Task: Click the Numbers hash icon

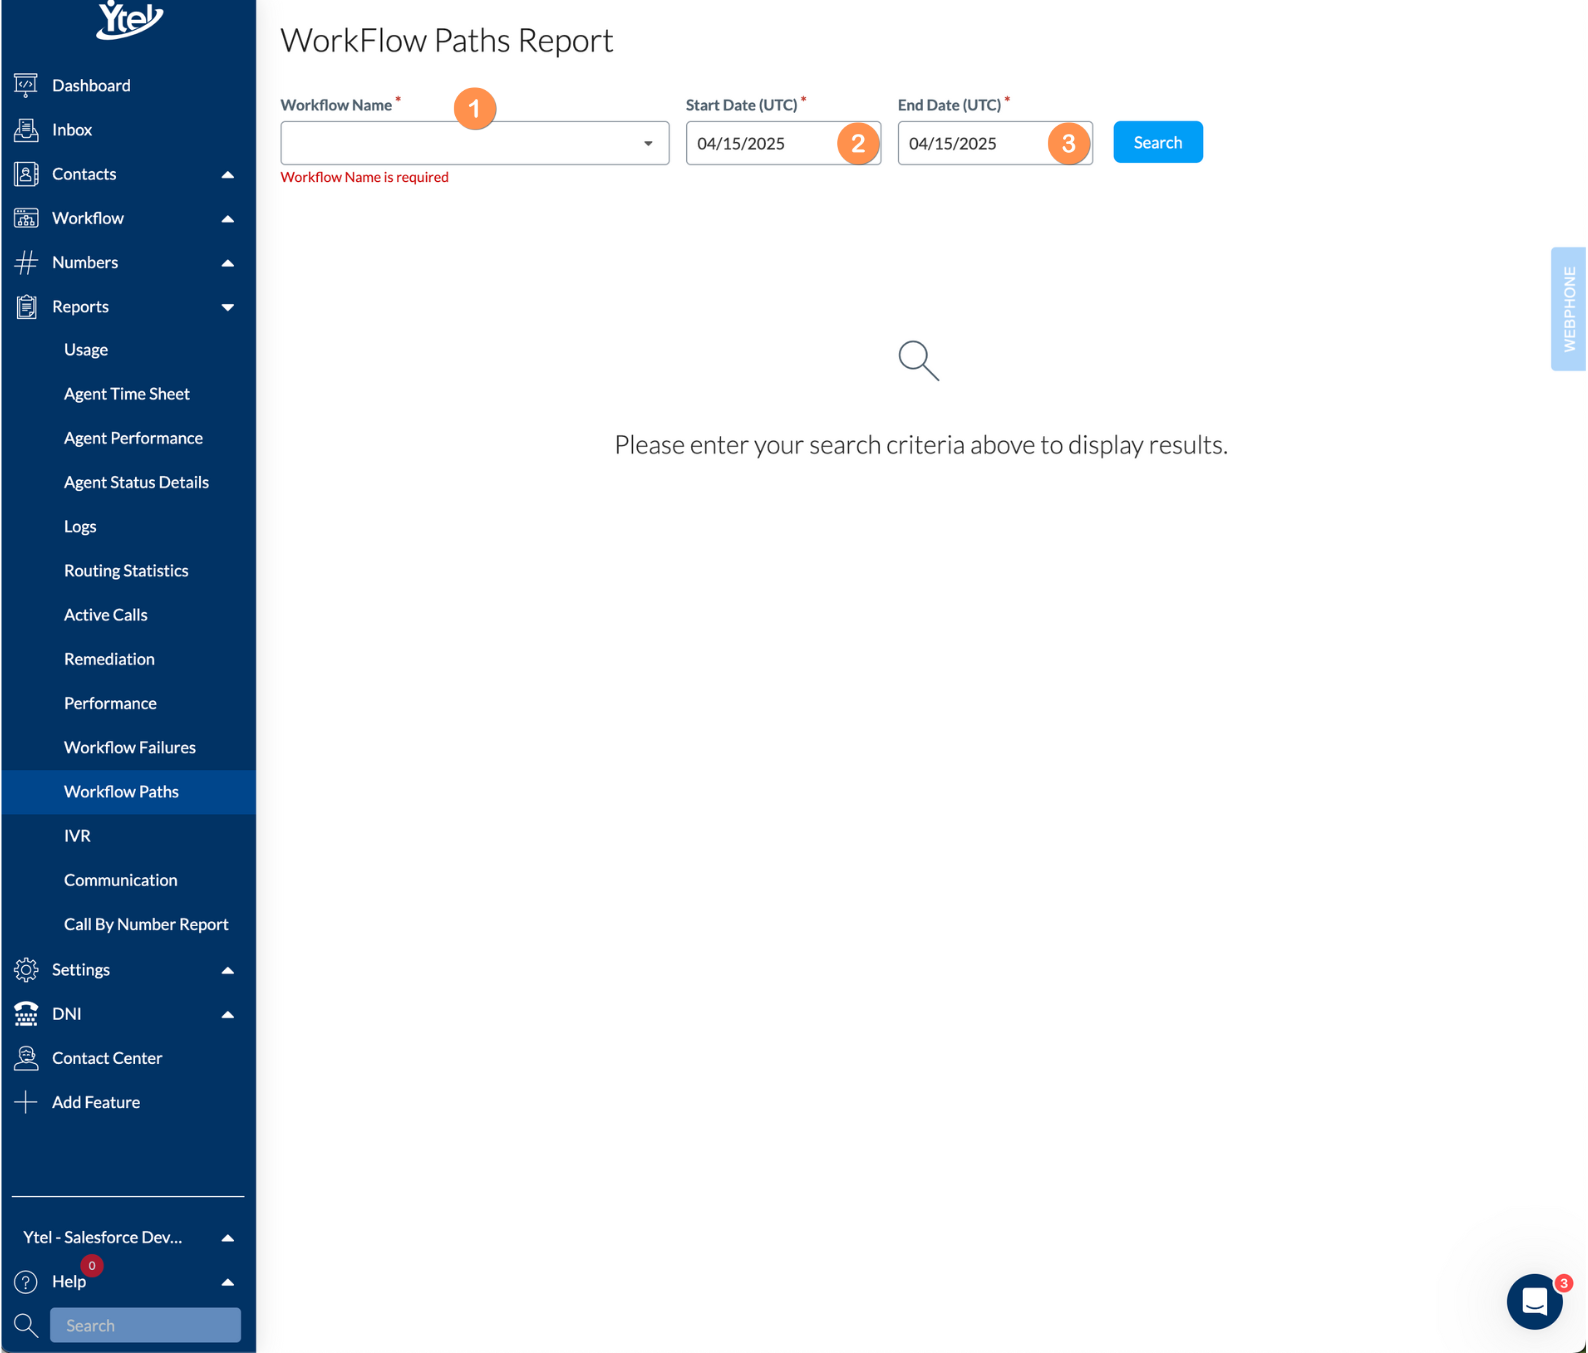Action: pyautogui.click(x=26, y=262)
